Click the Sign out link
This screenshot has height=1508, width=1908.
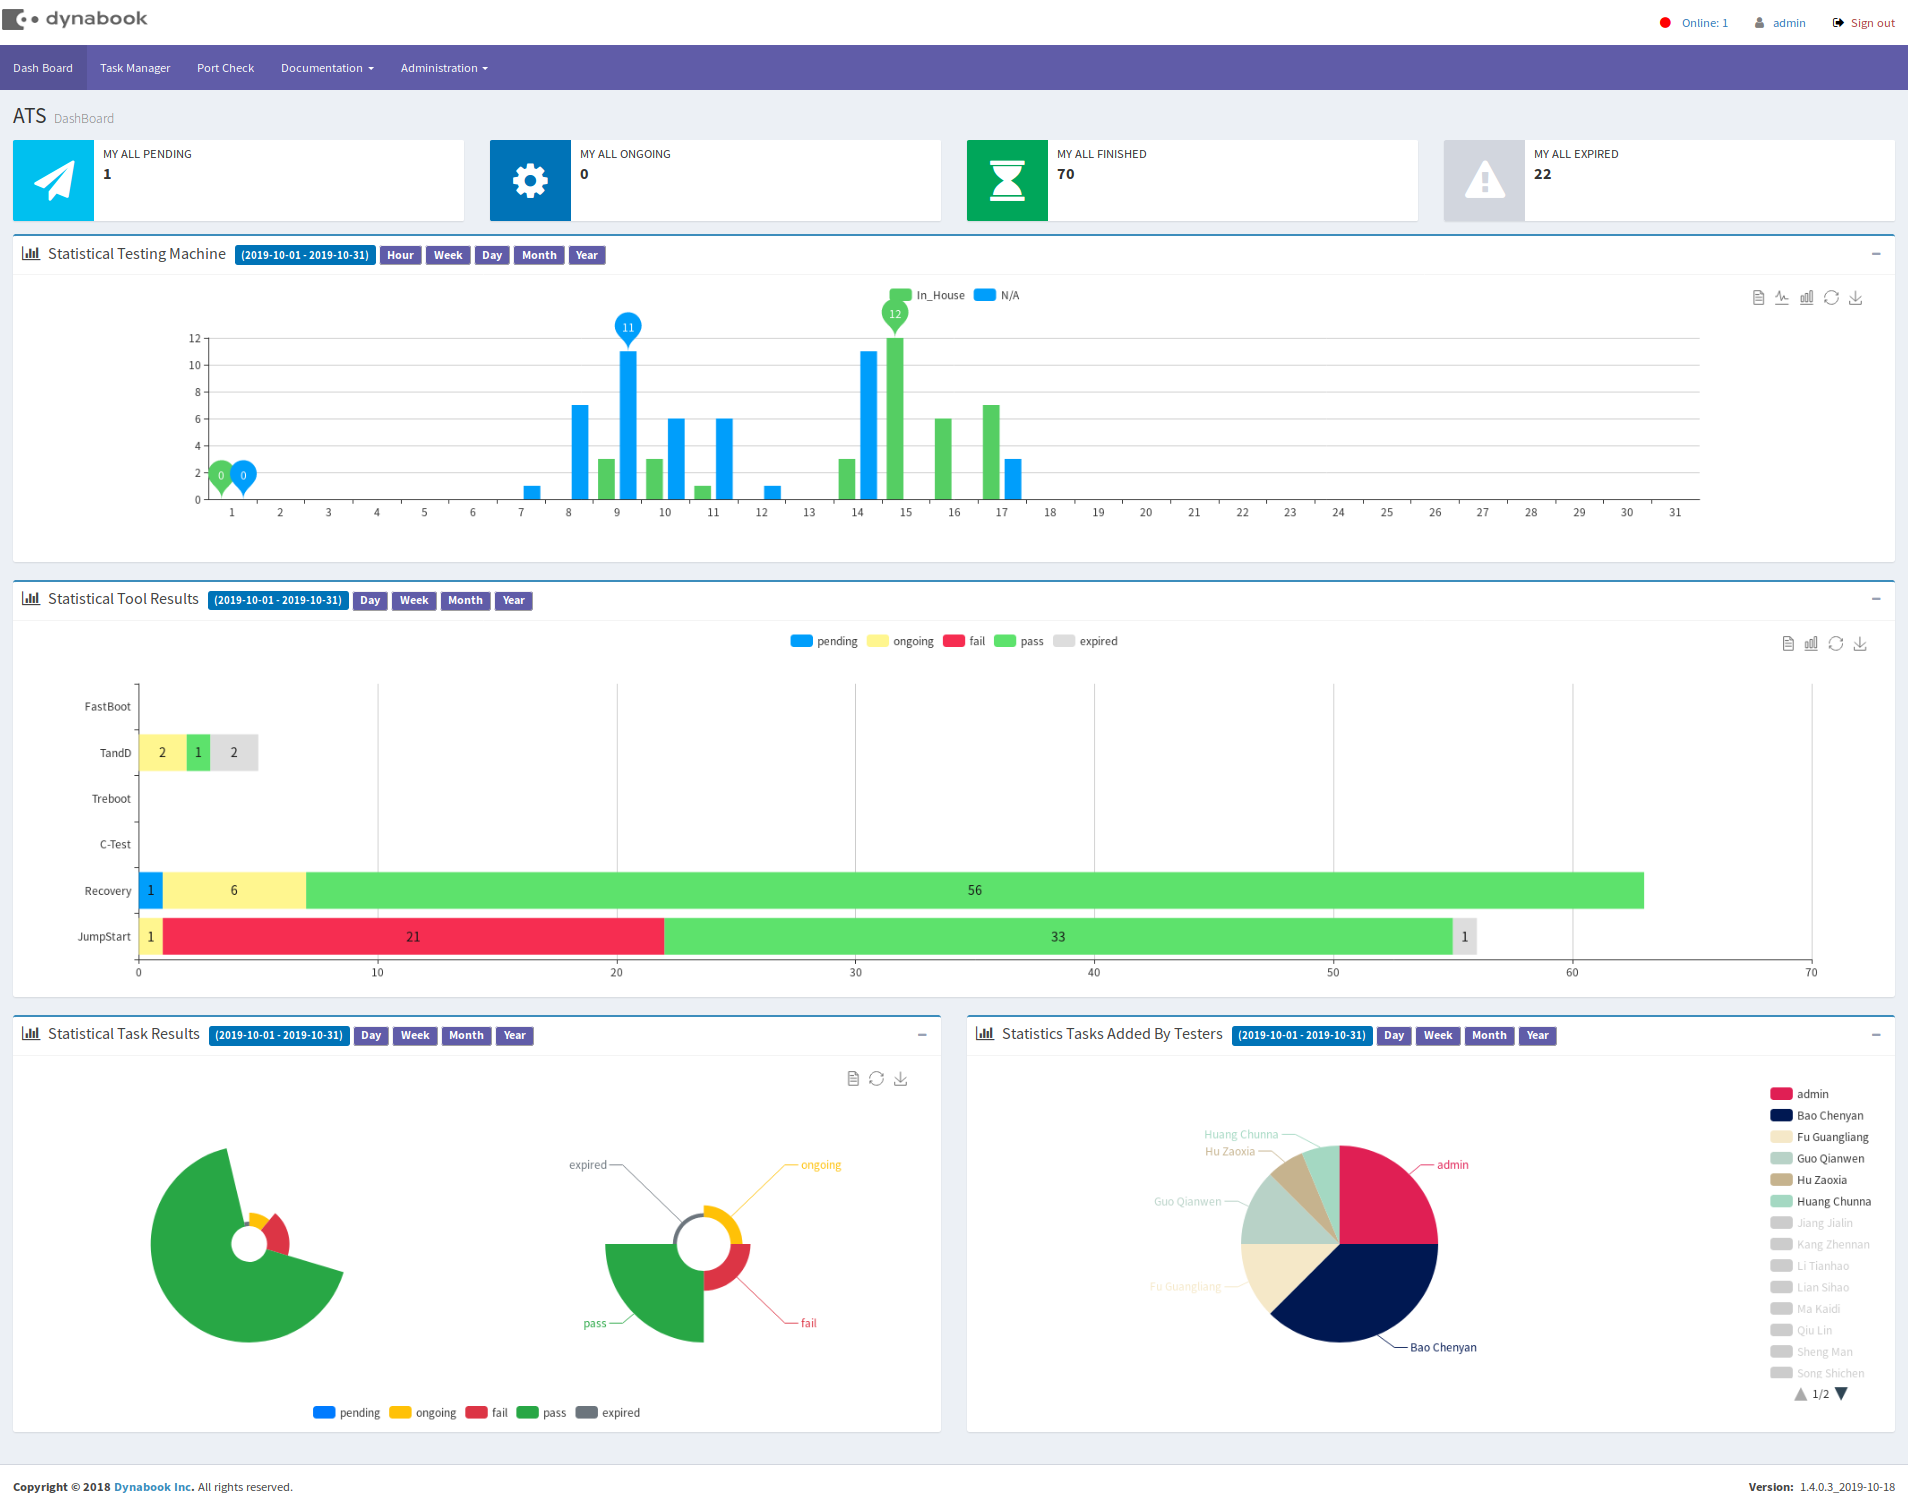coord(1872,23)
